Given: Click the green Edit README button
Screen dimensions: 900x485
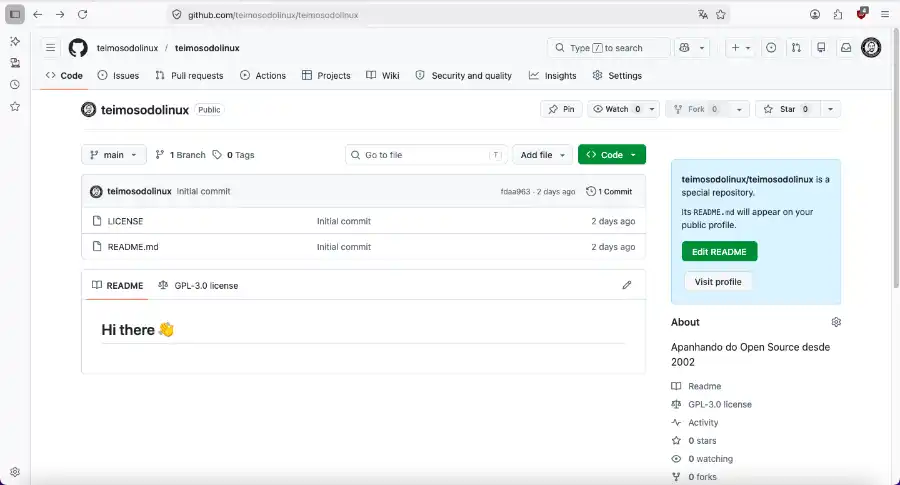Looking at the screenshot, I should (719, 251).
